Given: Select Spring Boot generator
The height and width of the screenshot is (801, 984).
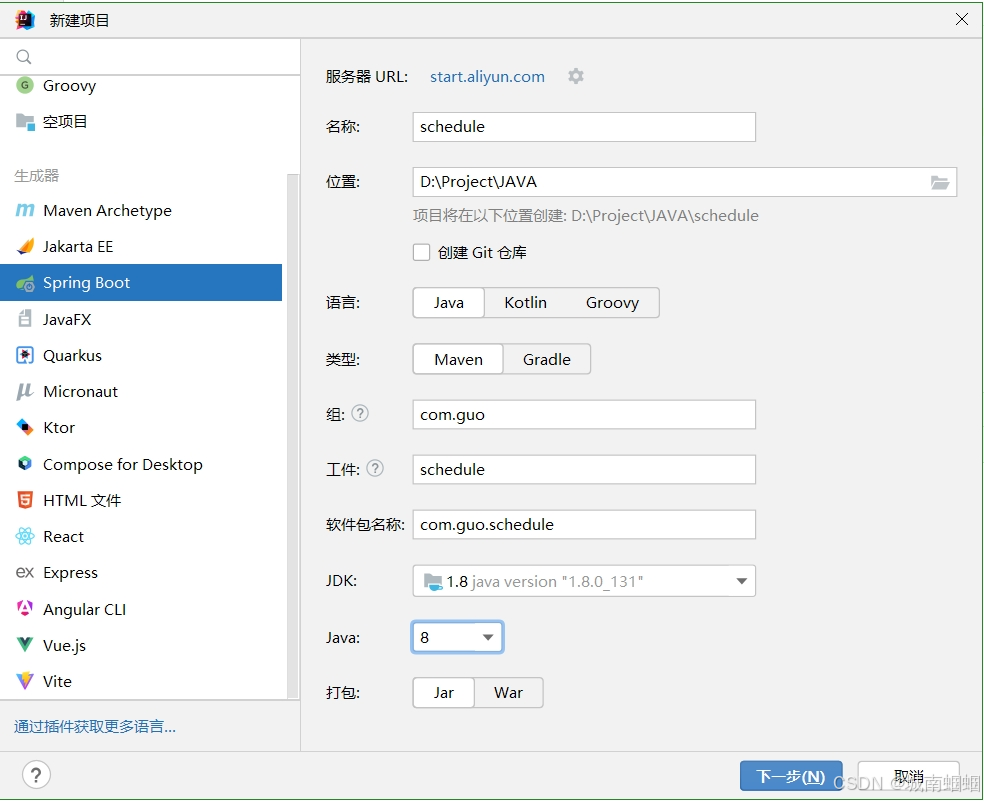Looking at the screenshot, I should 141,283.
